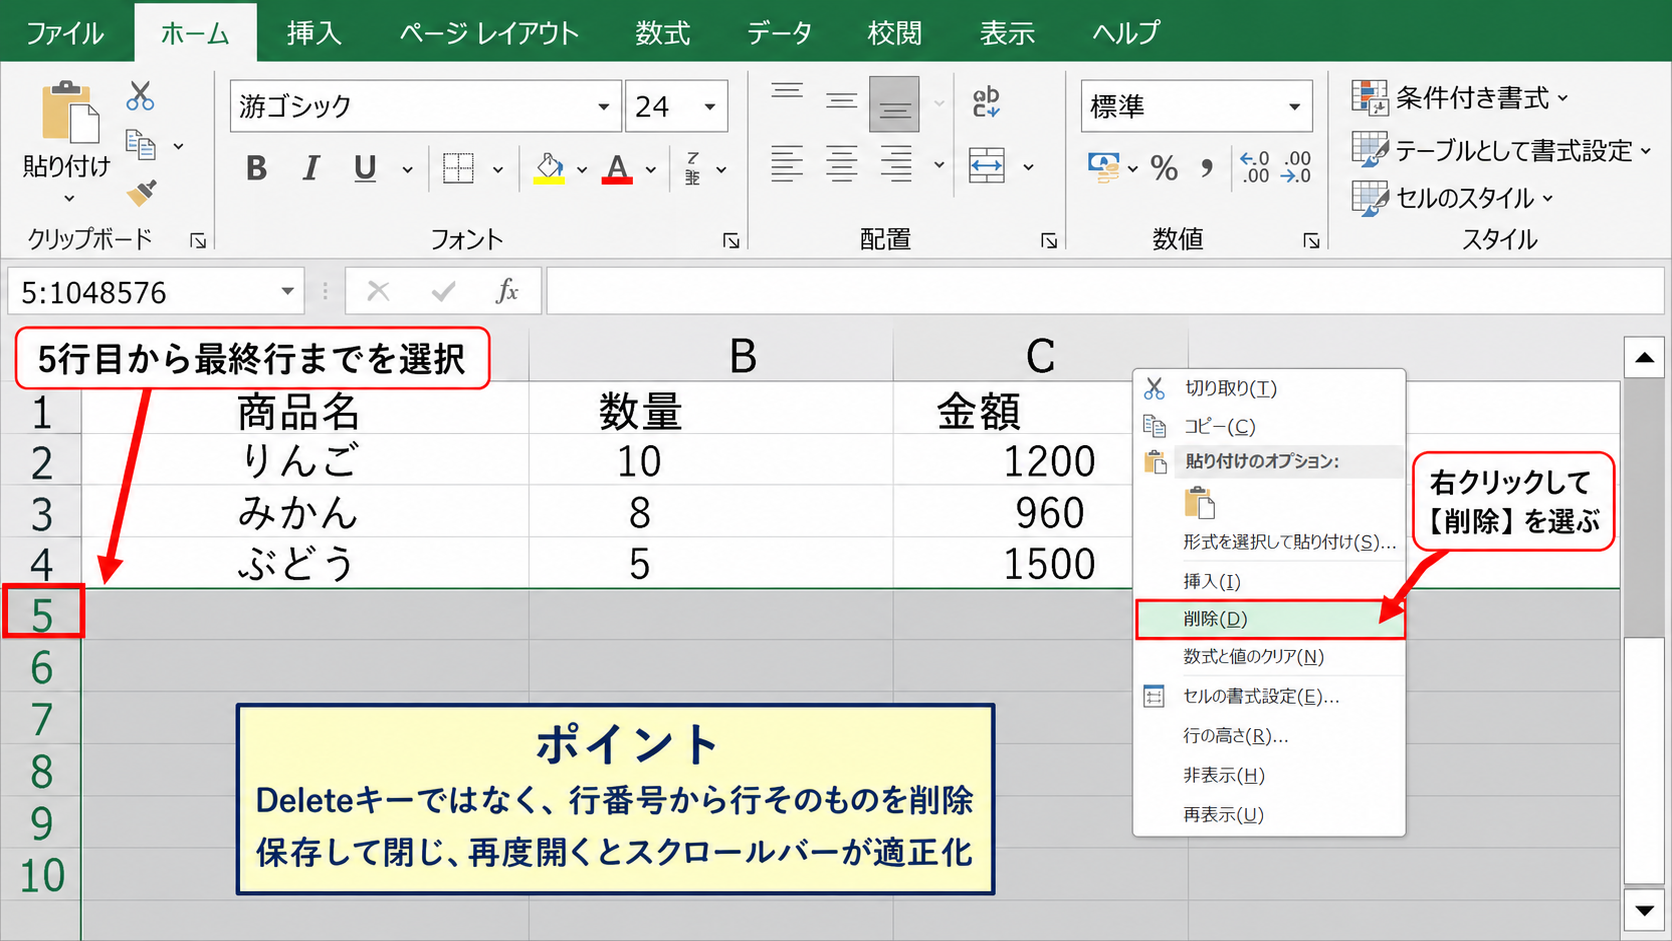1672x941 pixels.
Task: Switch to the 表示 tab
Action: coord(1006,33)
